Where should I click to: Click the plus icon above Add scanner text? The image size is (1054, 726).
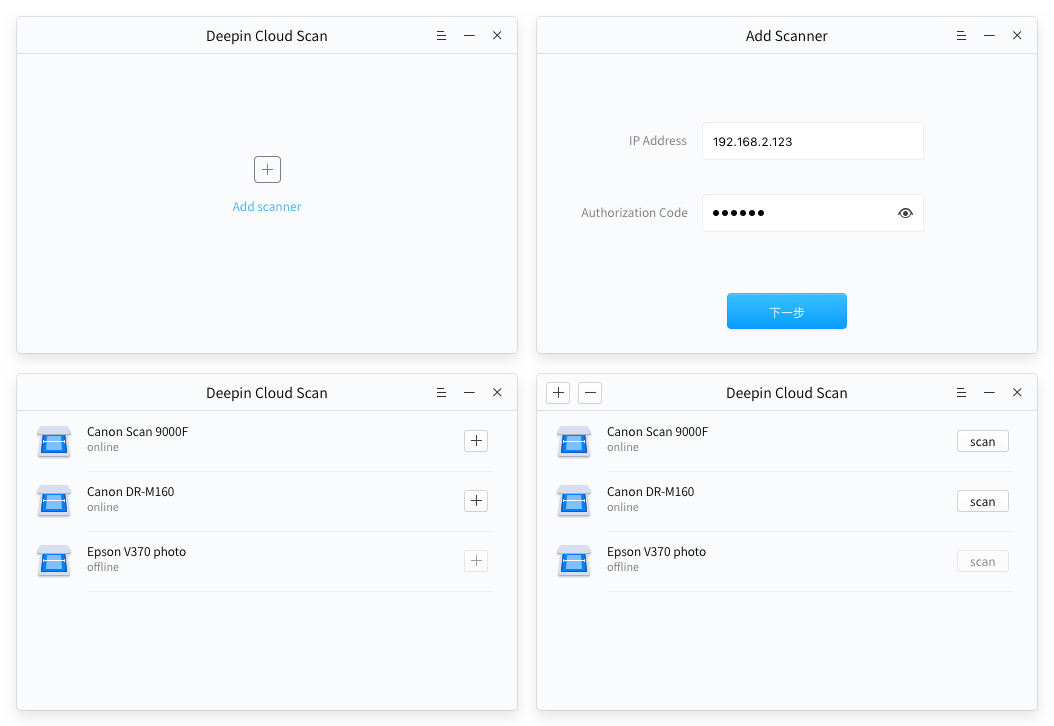coord(267,169)
